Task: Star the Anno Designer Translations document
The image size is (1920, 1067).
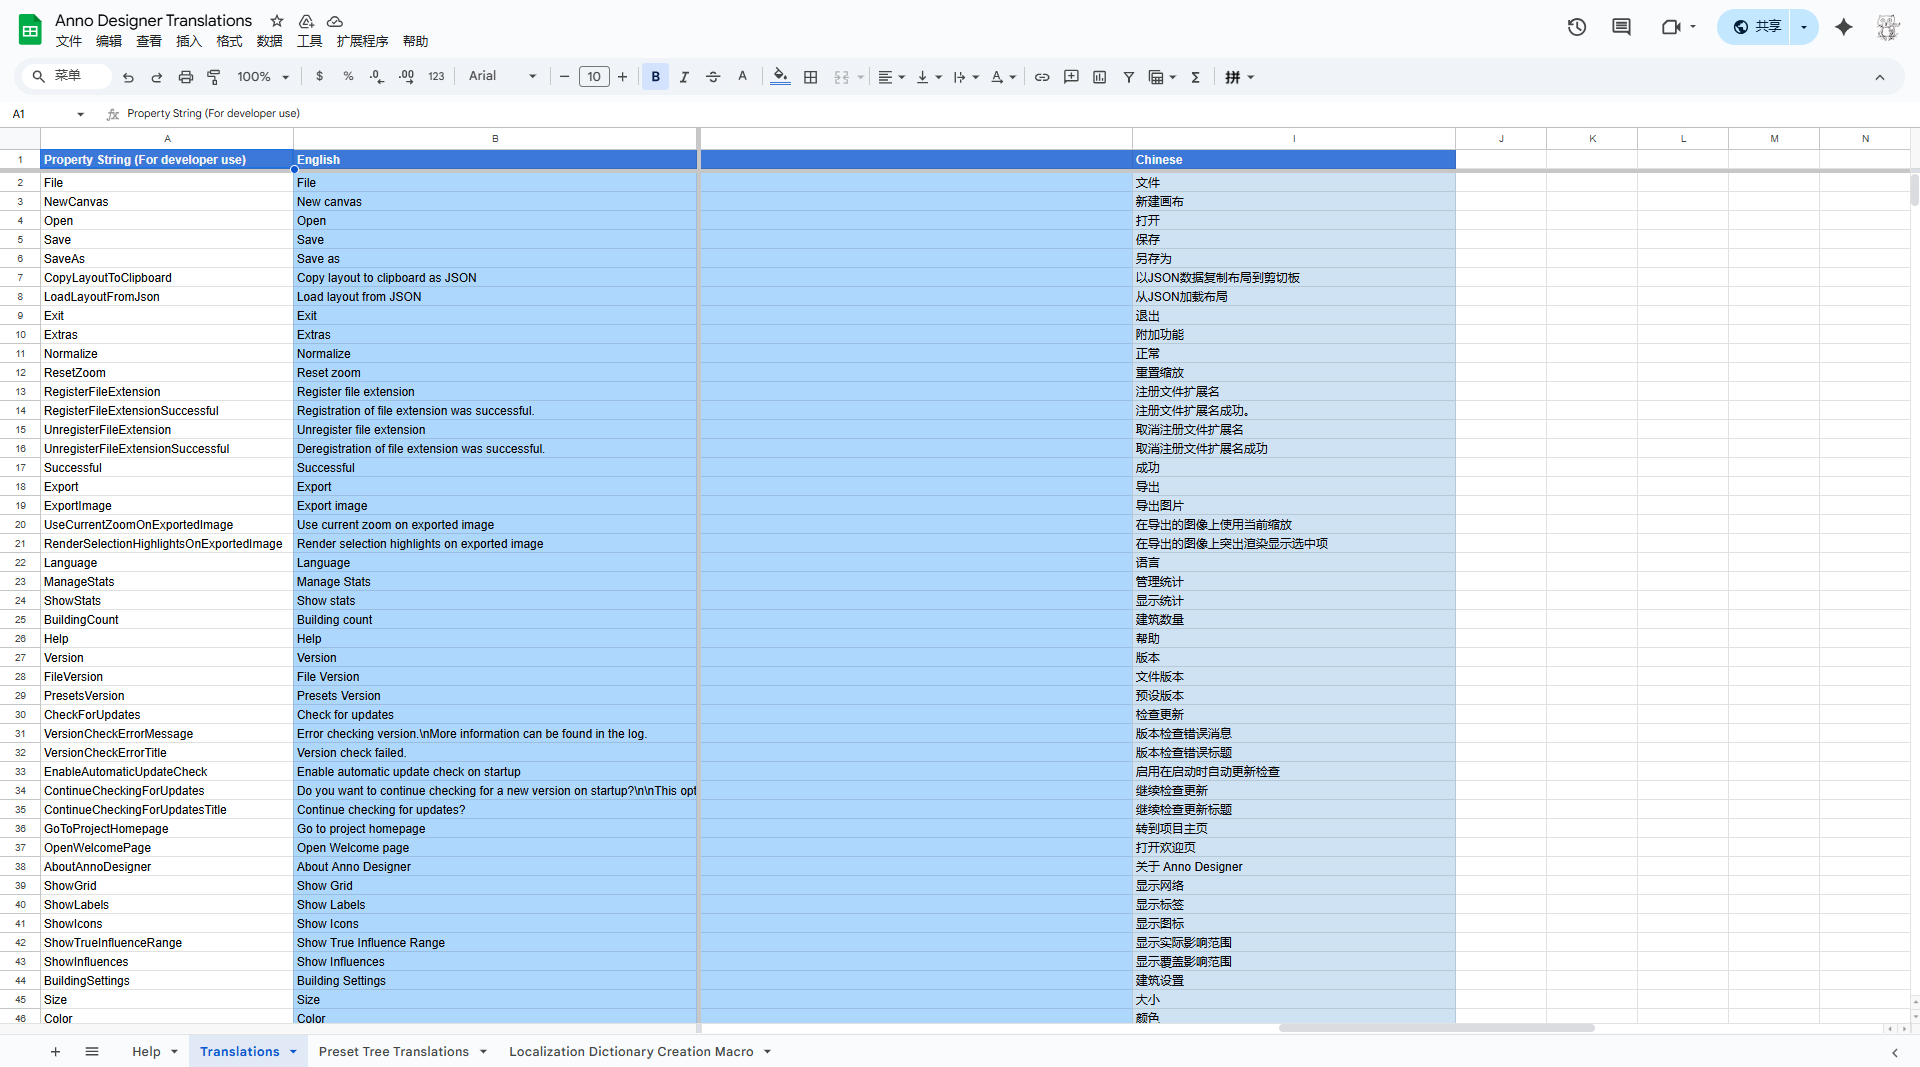Action: pos(277,21)
